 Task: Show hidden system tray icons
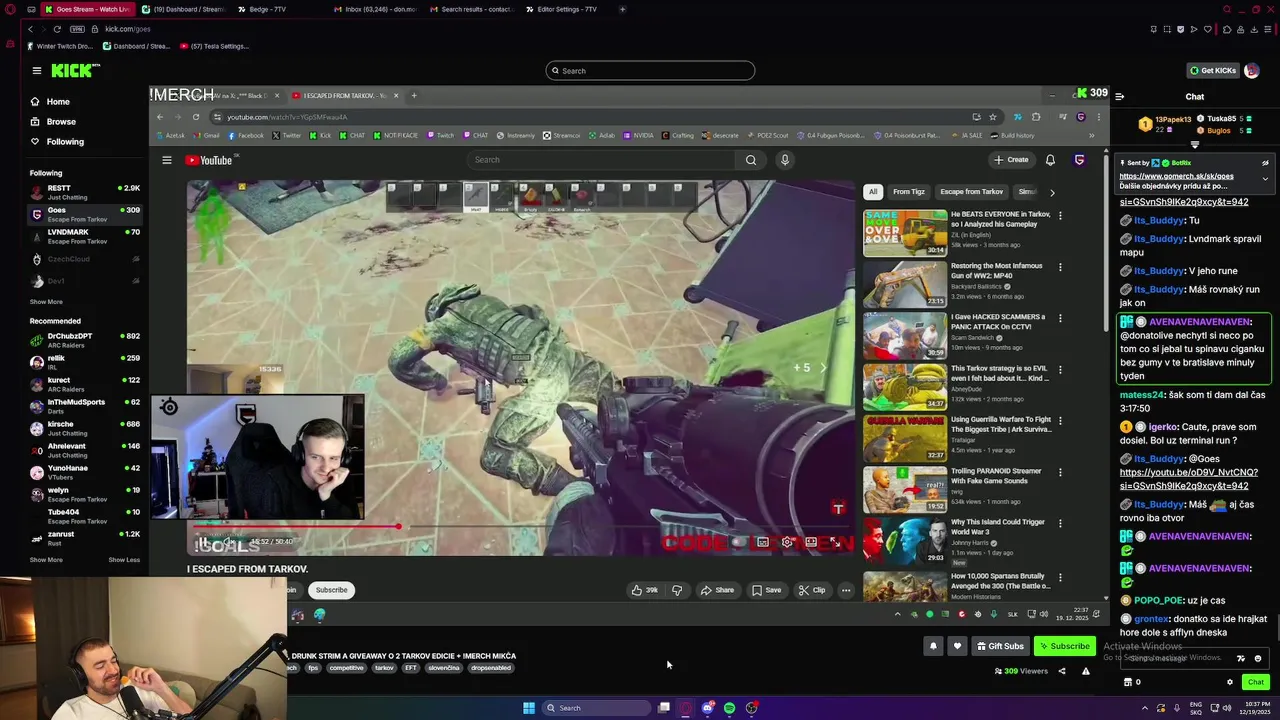1145,708
